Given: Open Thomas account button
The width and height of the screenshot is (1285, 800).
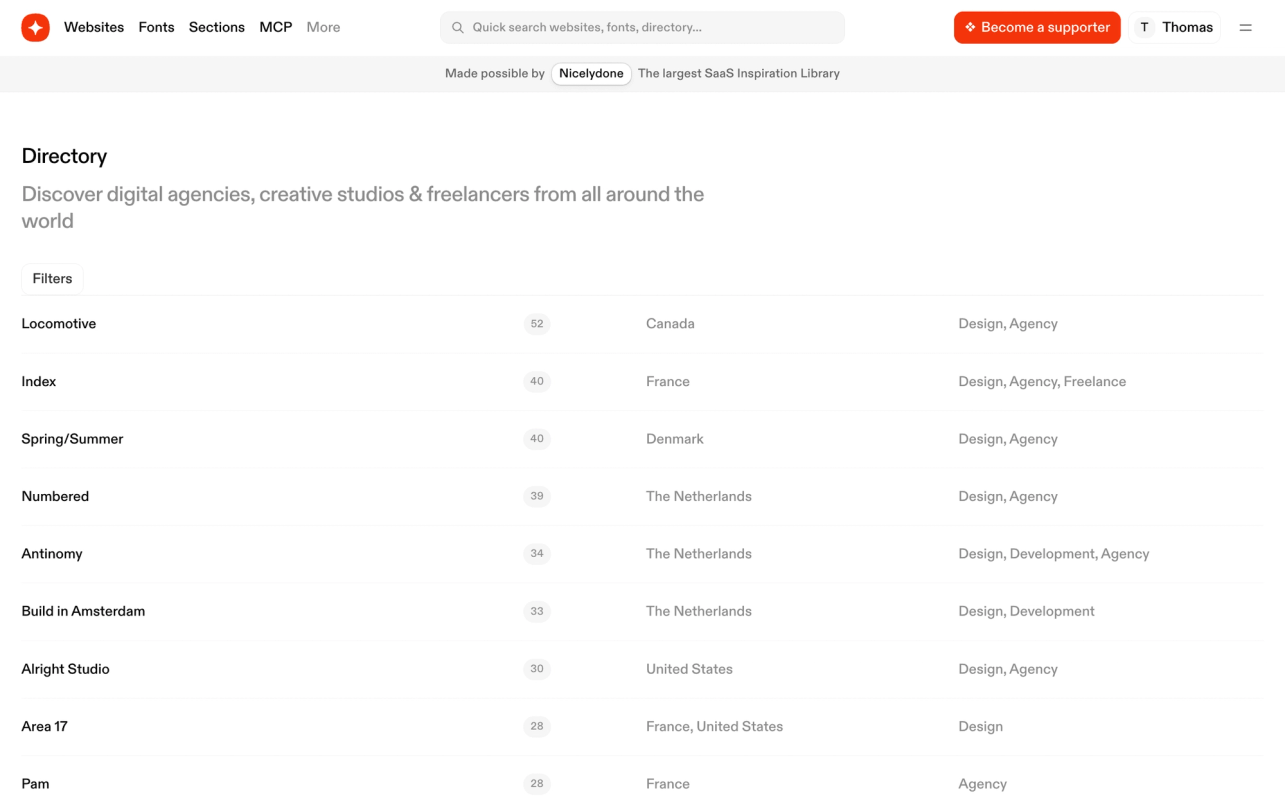Looking at the screenshot, I should (x=1176, y=28).
